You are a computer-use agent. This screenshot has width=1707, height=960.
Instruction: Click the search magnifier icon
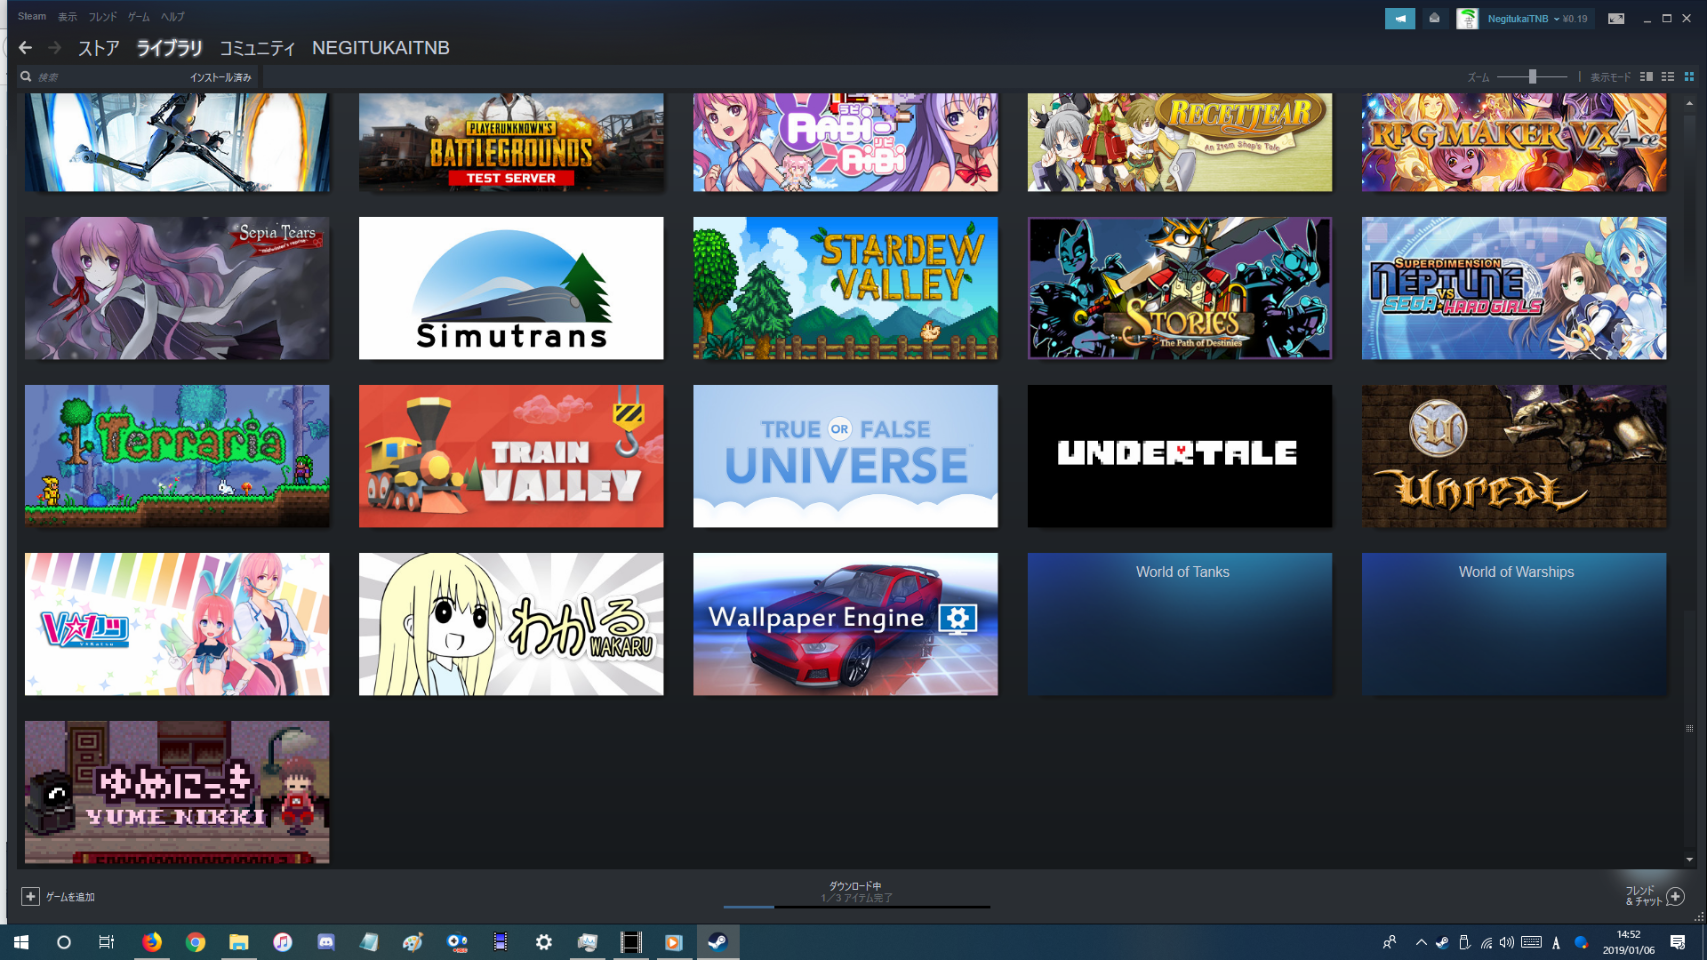click(x=26, y=77)
